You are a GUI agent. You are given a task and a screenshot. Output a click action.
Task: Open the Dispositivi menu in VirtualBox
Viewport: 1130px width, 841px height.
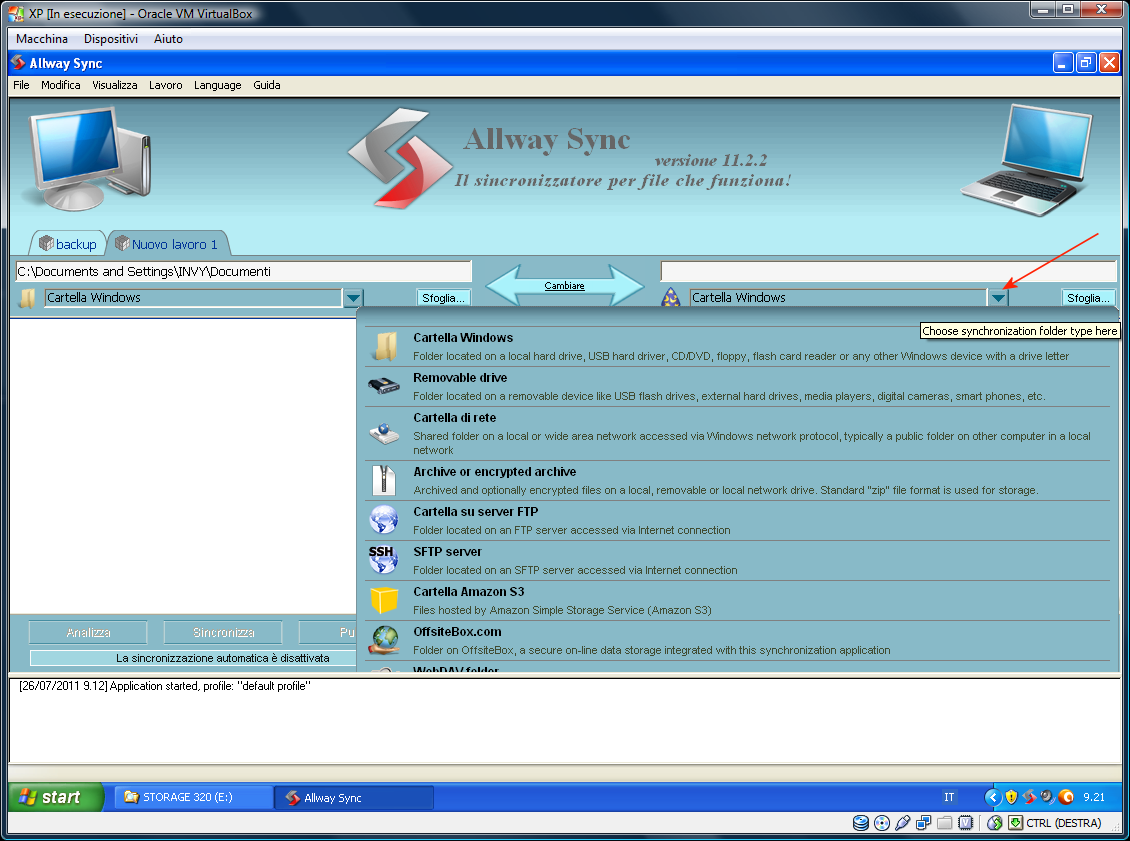pyautogui.click(x=111, y=39)
